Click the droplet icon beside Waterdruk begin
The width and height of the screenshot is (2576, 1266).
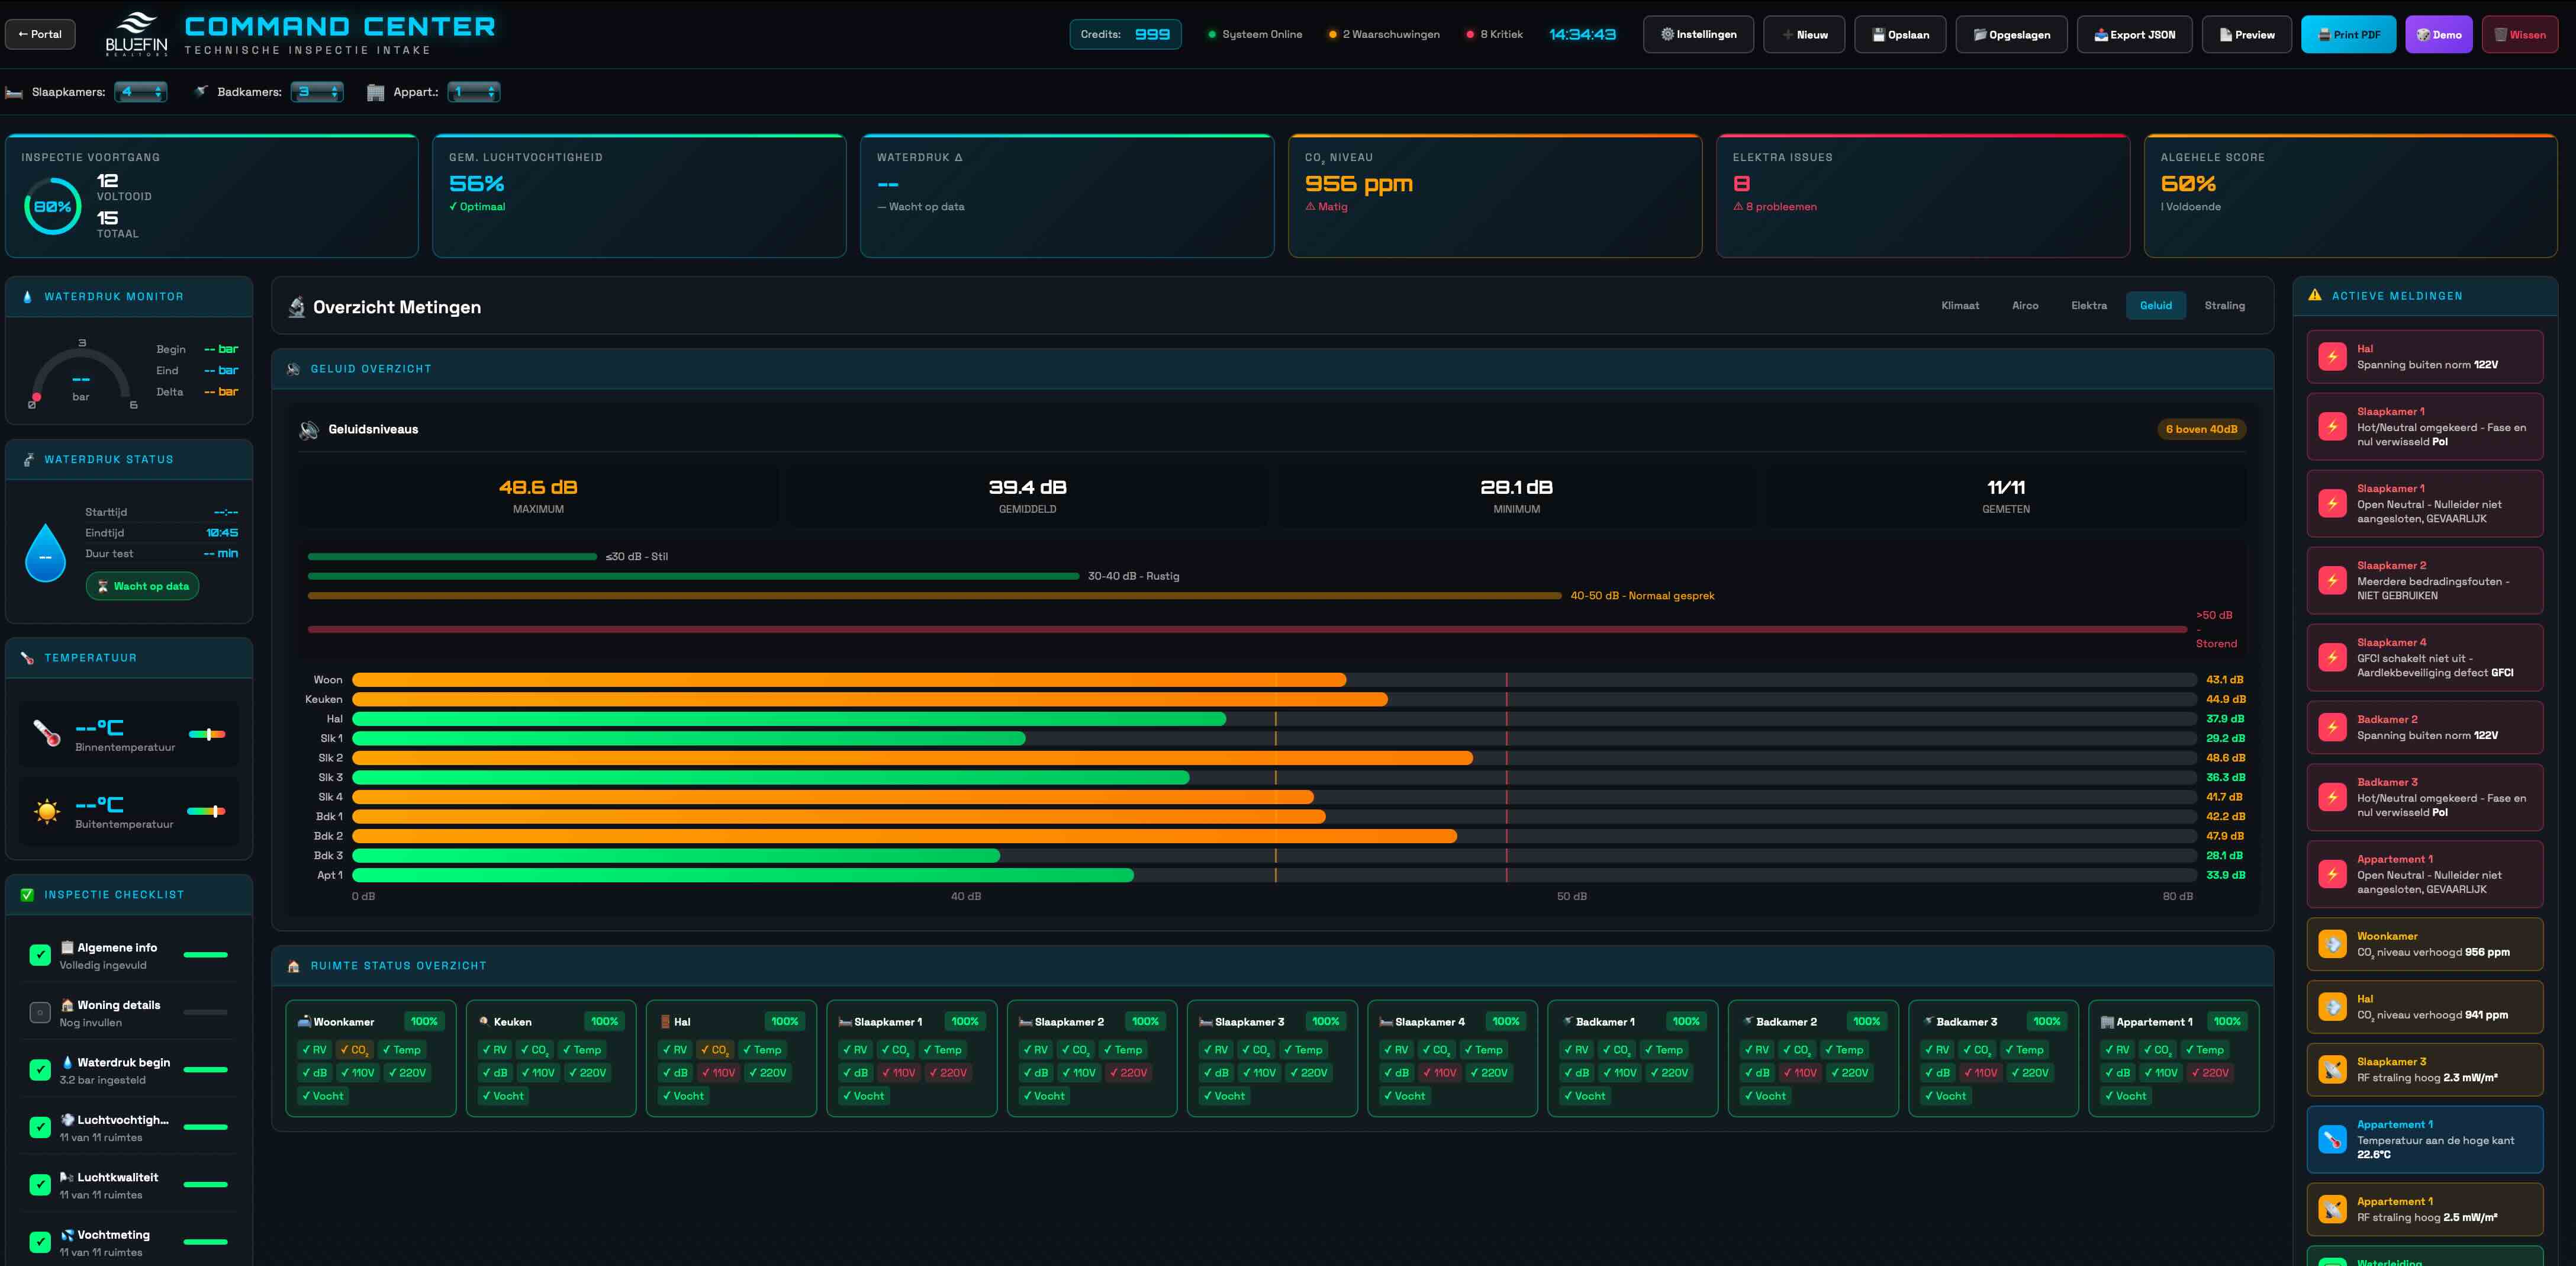coord(67,1062)
